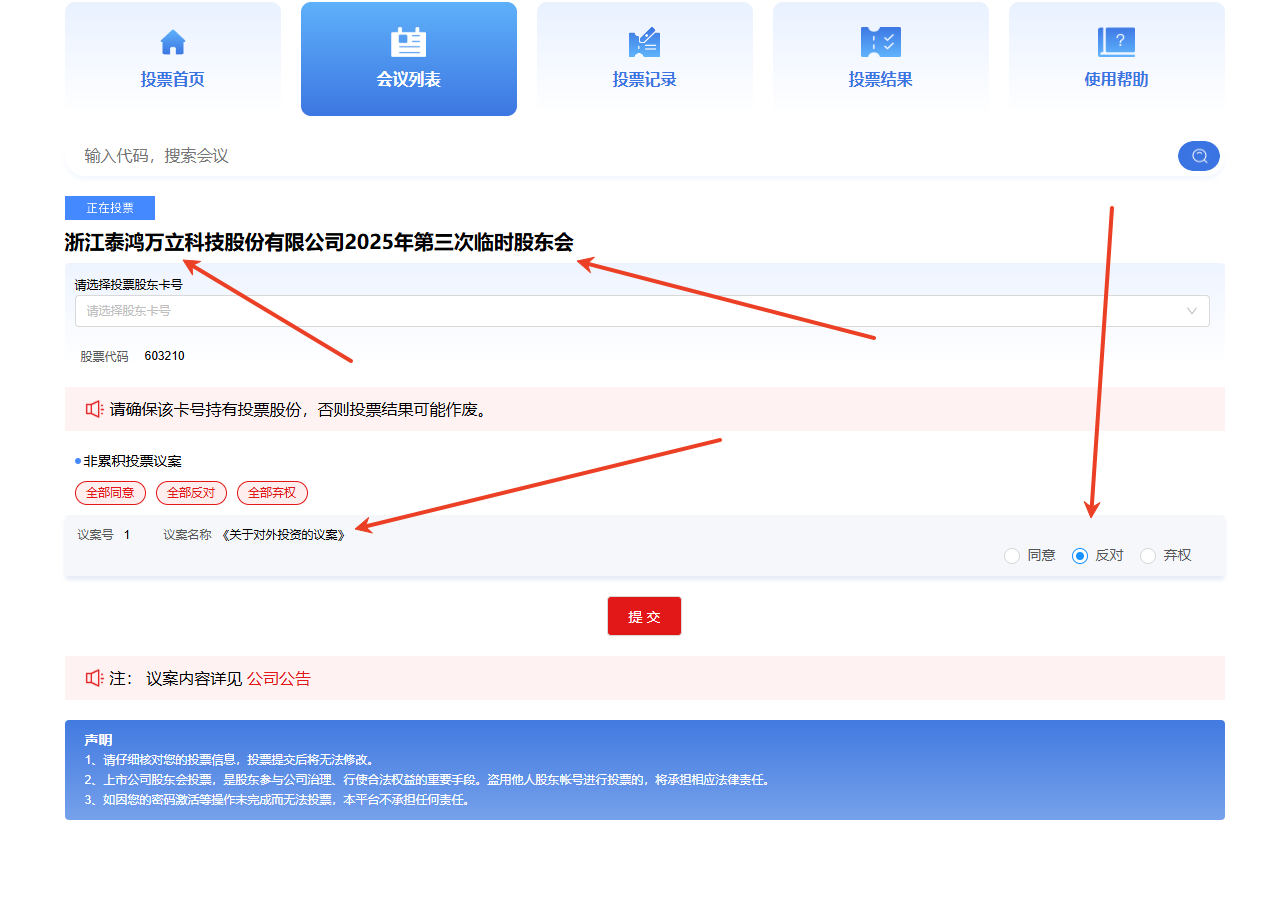Open the 投票首页 tab label
Viewport: 1273px width, 919px height.
tap(173, 80)
